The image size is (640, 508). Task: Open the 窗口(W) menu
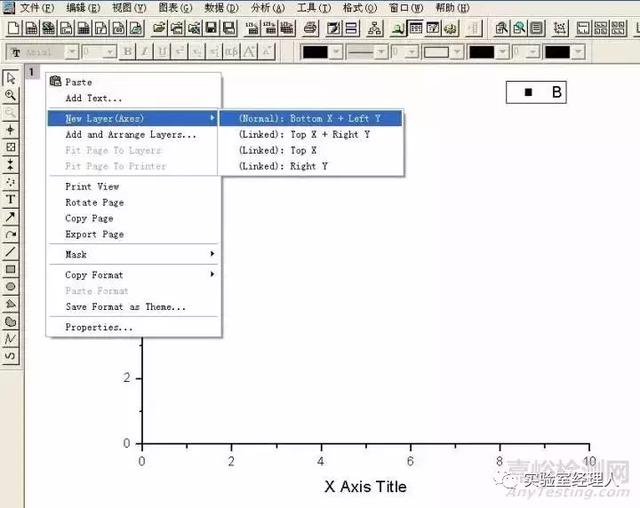click(x=406, y=7)
